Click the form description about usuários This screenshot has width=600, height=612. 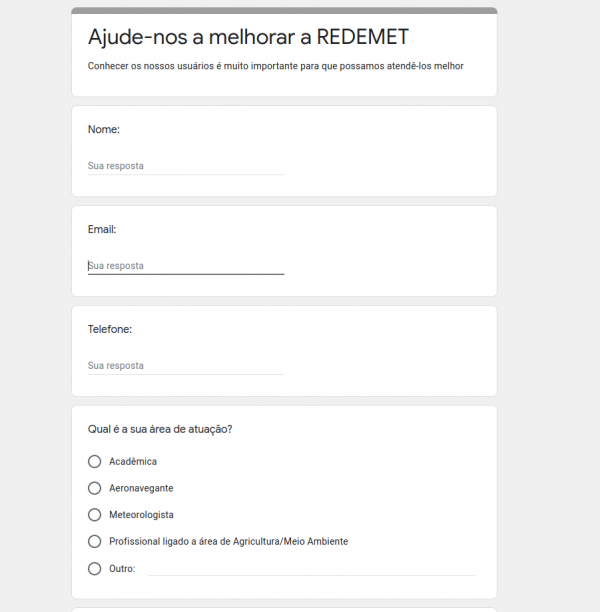click(x=275, y=66)
